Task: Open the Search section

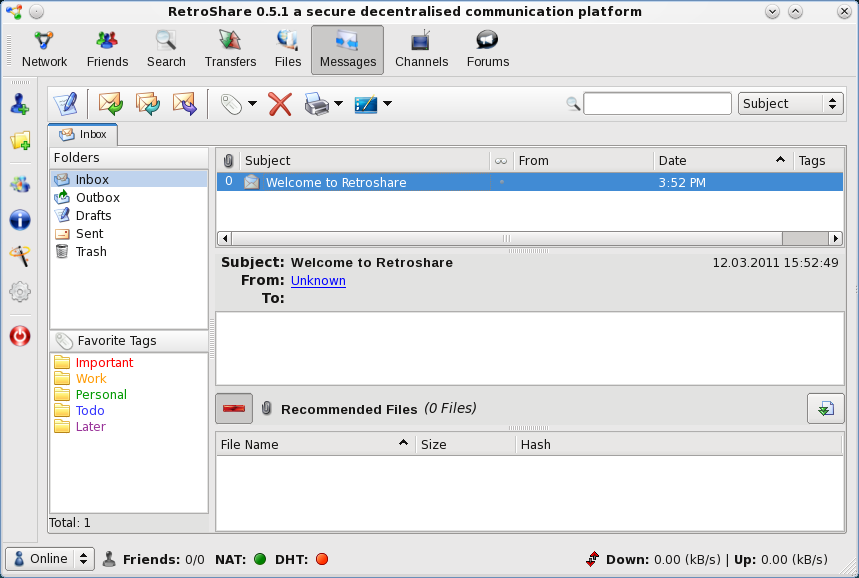Action: coord(166,50)
